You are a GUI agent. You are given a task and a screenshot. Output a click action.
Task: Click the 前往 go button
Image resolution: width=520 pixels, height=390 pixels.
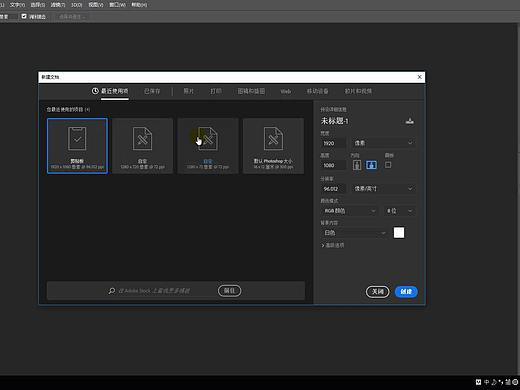229,291
